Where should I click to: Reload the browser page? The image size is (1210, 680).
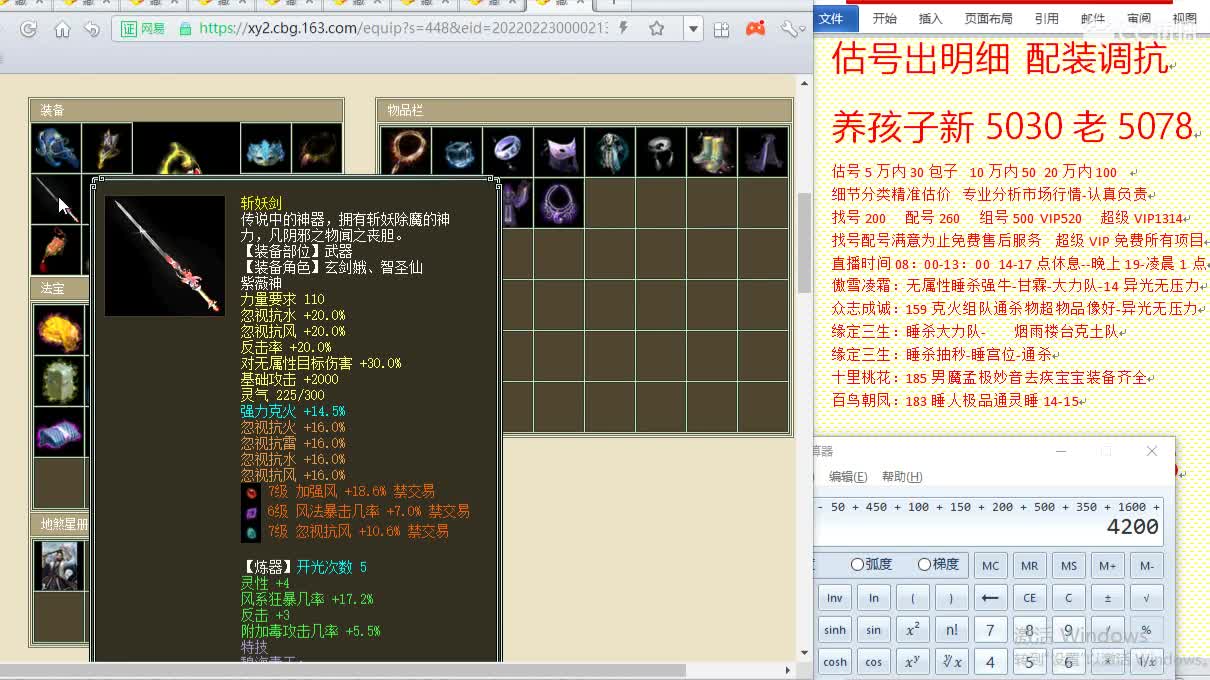28,29
